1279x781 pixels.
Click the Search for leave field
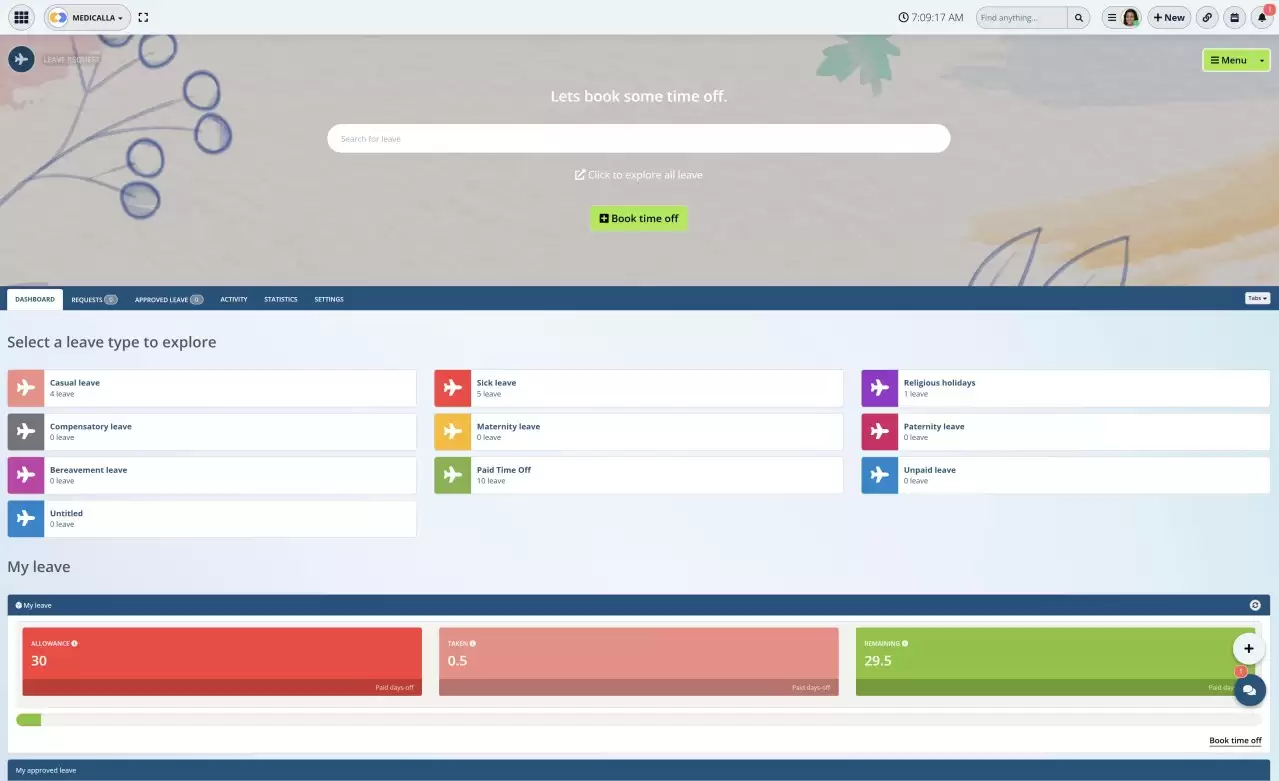tap(638, 138)
